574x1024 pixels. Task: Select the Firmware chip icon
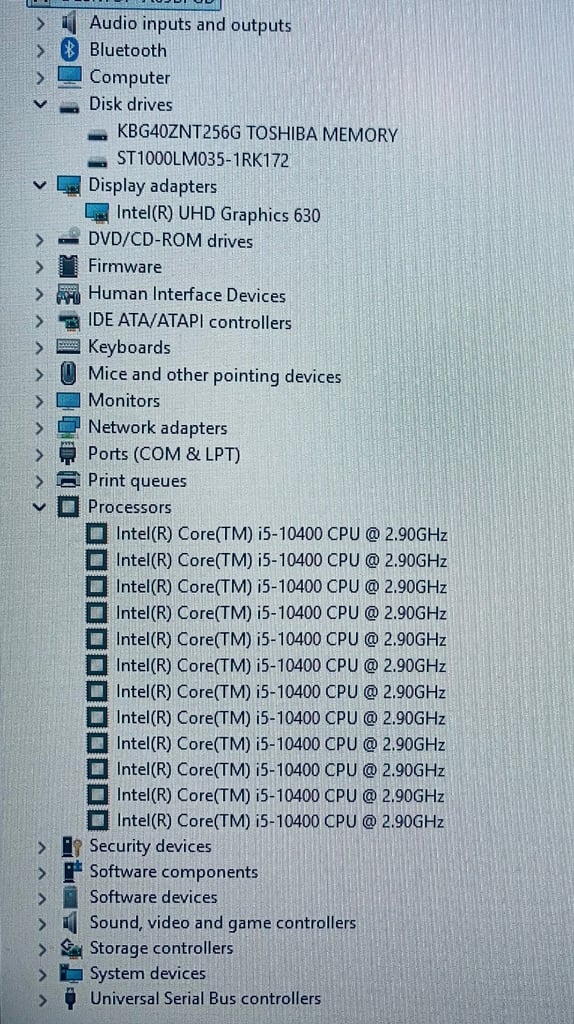[68, 266]
